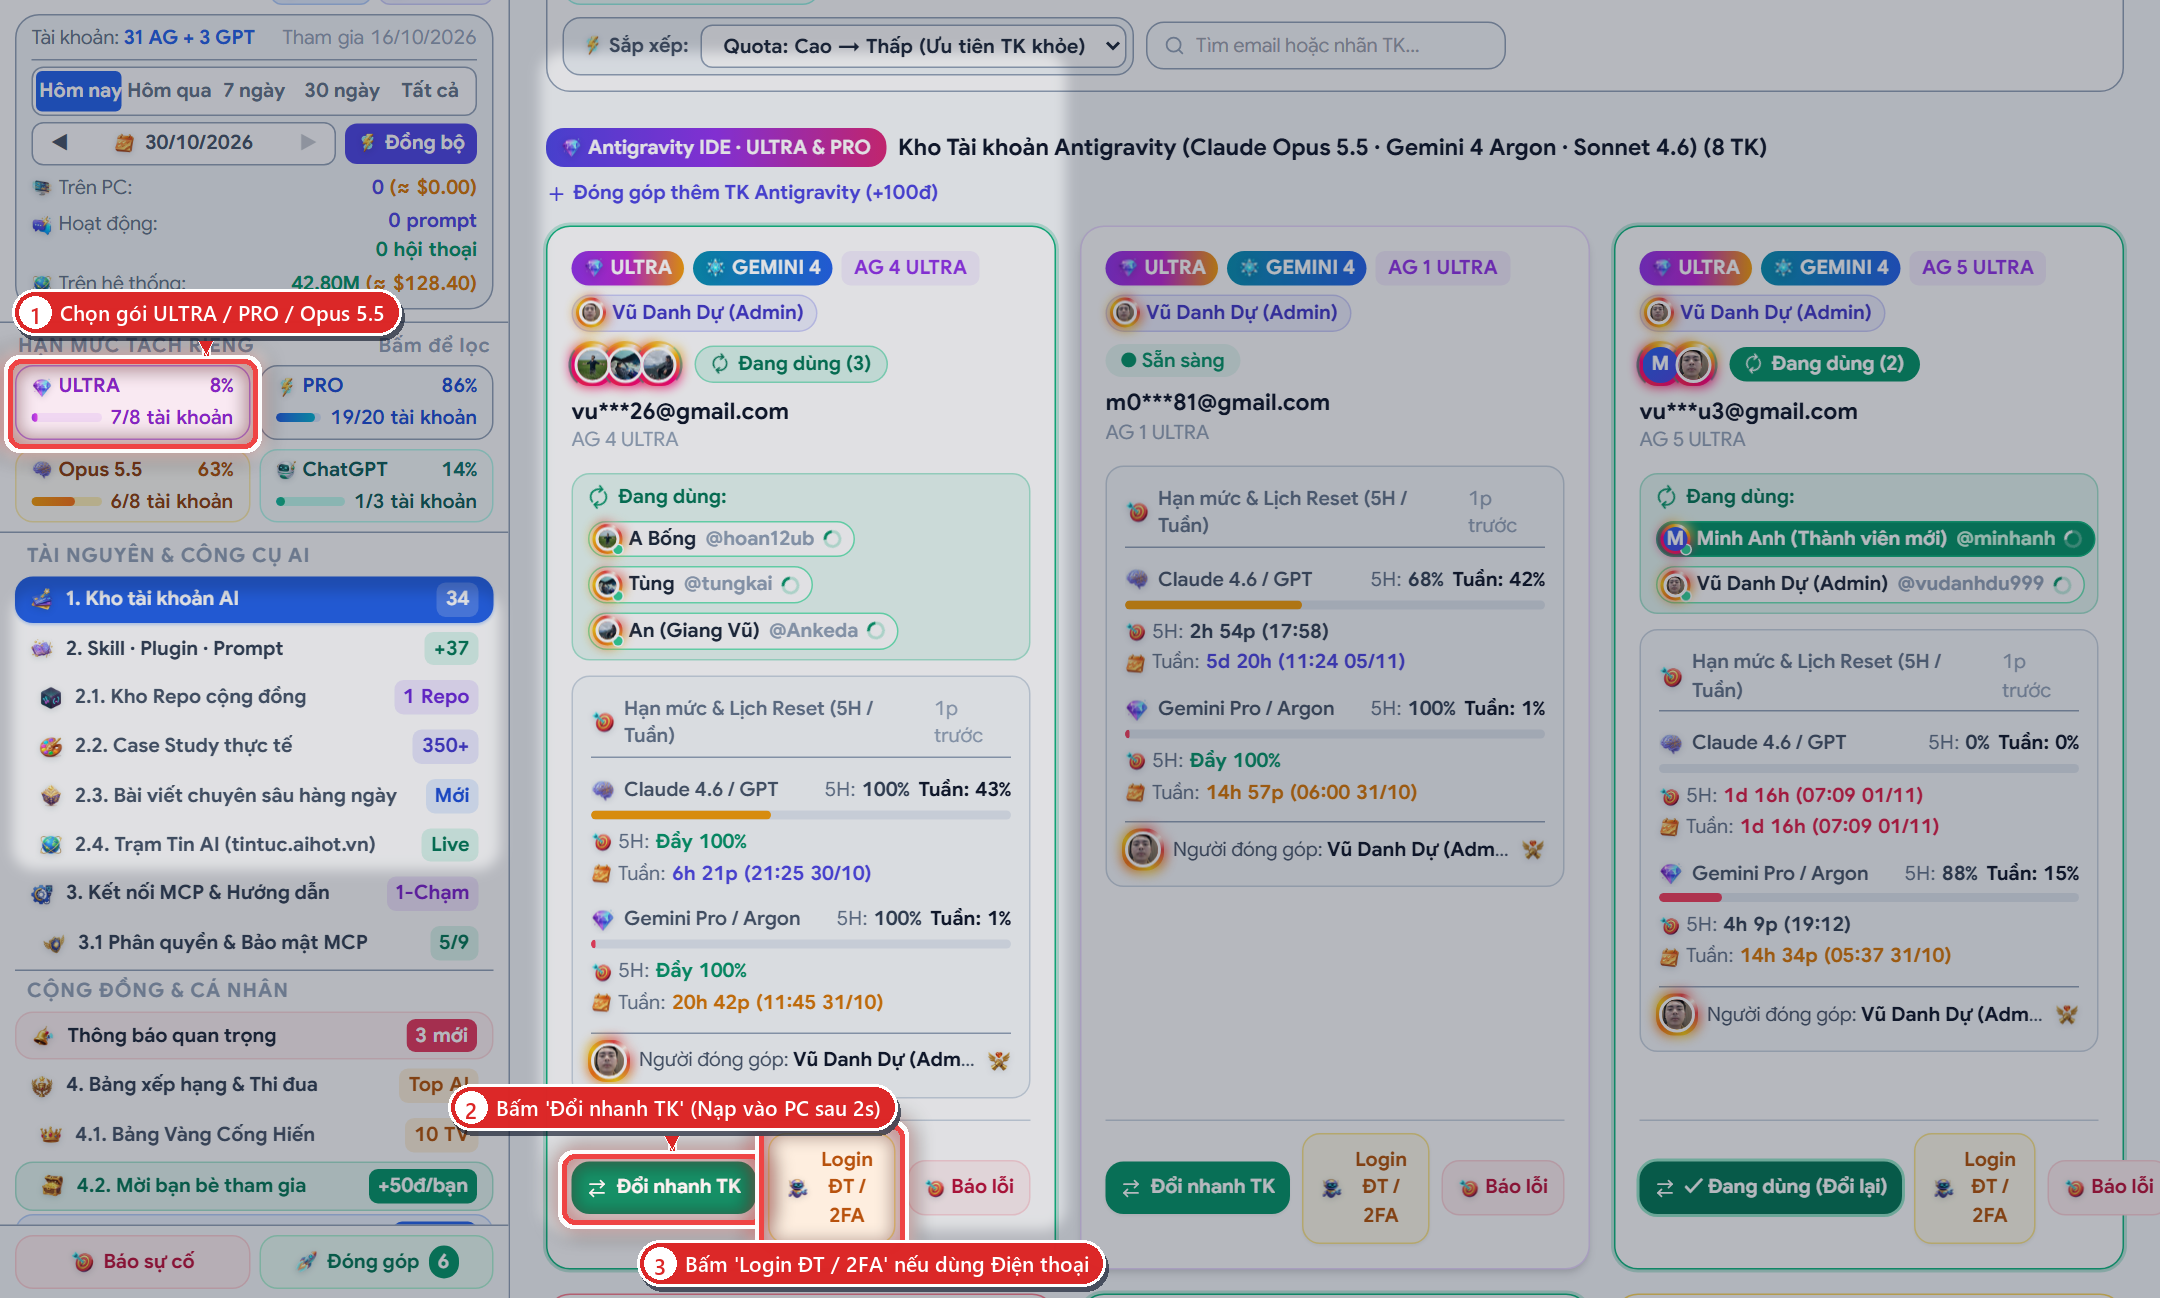Click user chip A Bống @hoan12ub
Viewport: 2160px width, 1298px height.
click(720, 539)
